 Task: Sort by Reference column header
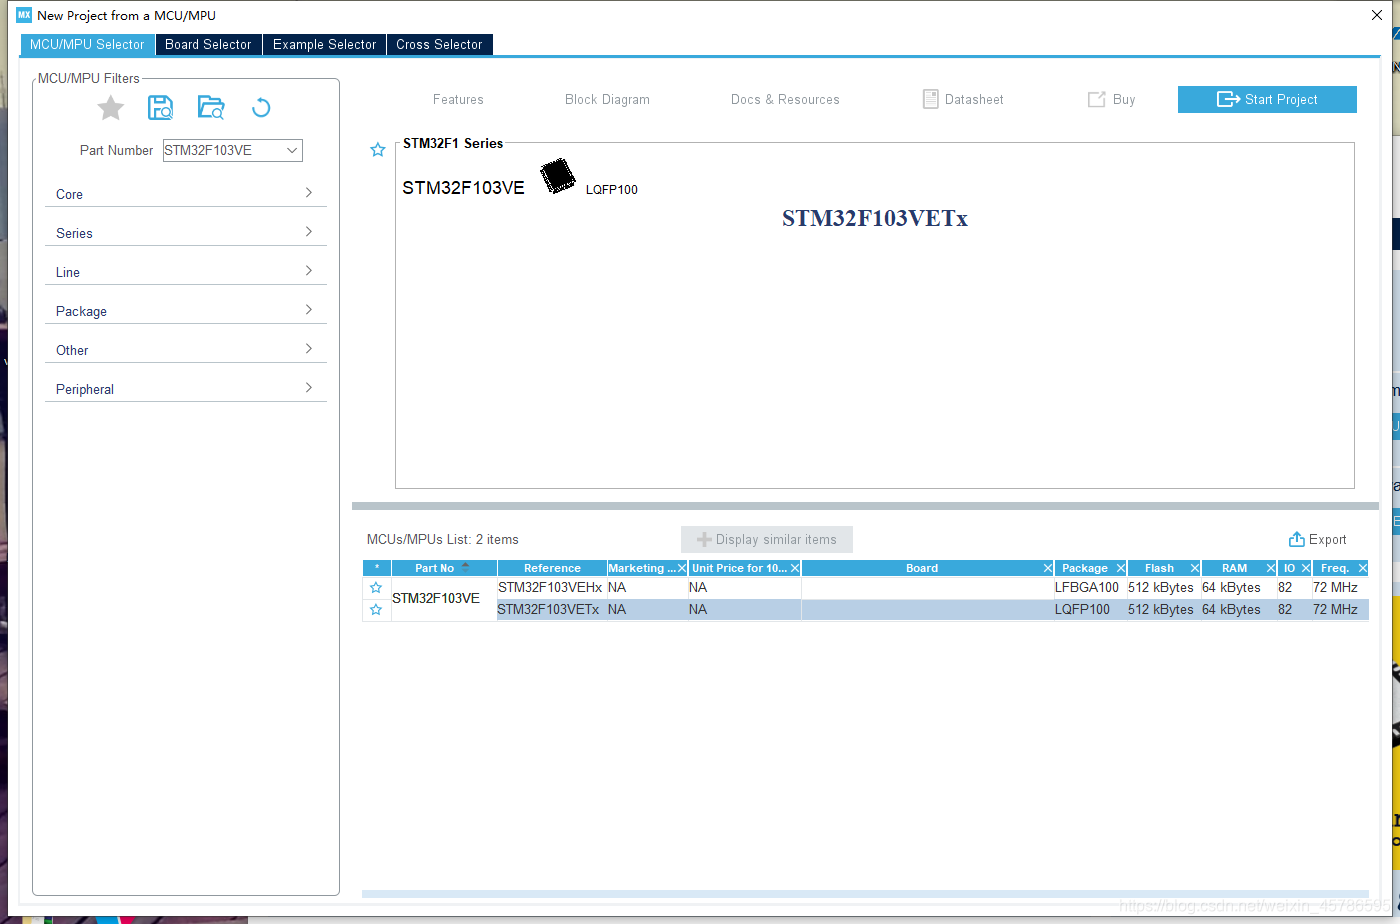[x=552, y=568]
